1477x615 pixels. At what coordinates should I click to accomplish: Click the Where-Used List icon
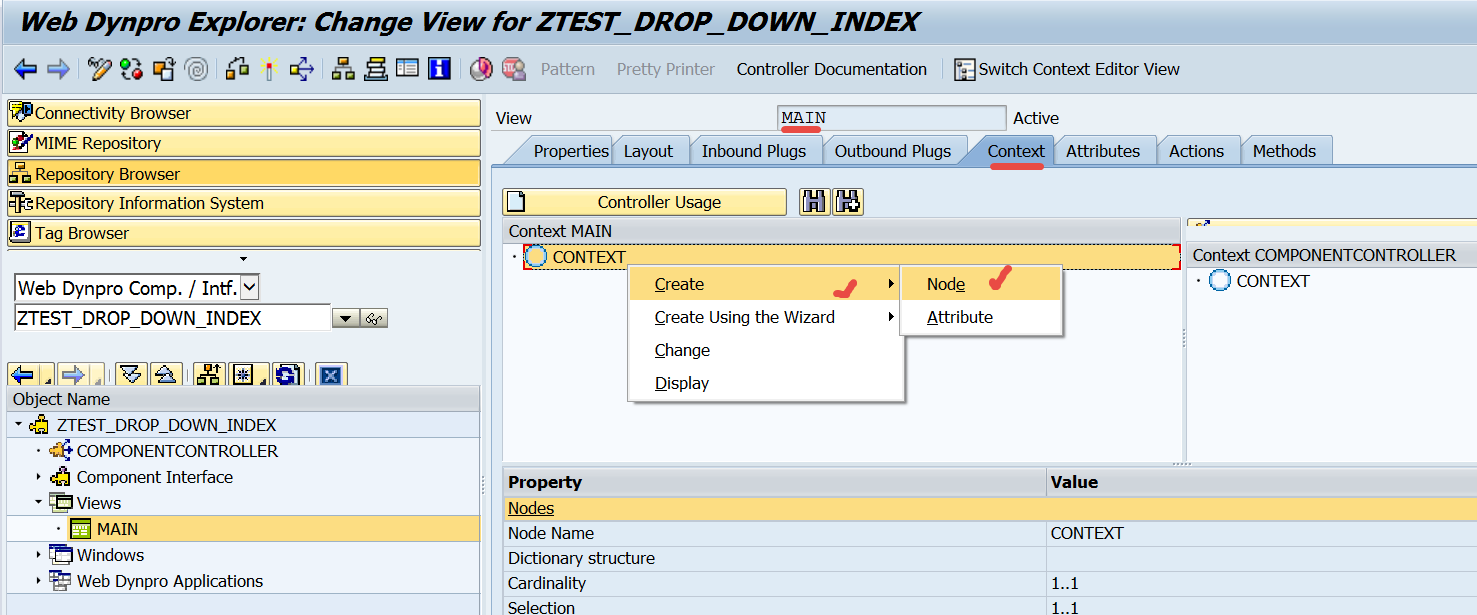[x=301, y=69]
